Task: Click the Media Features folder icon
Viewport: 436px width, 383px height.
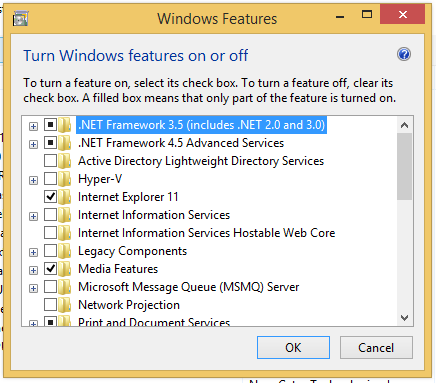Action: click(x=64, y=269)
